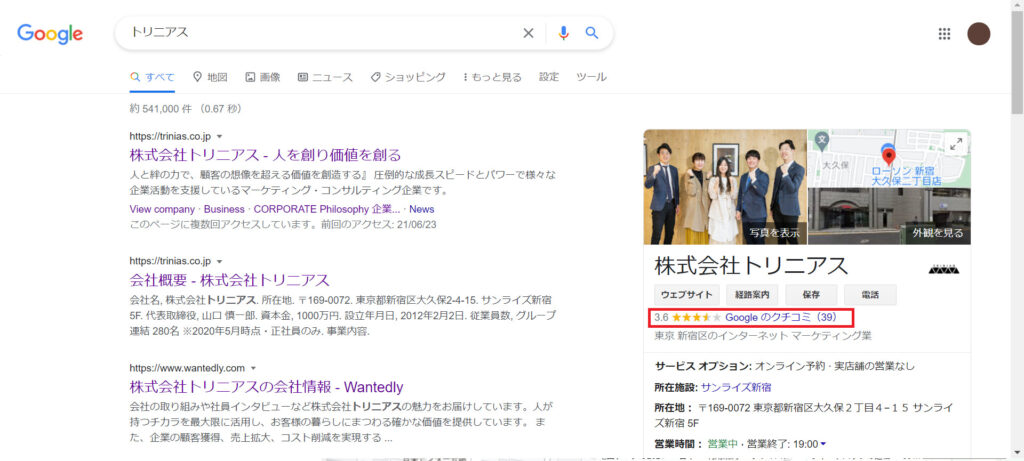This screenshot has height=461, width=1024.
Task: Click the ウェブサイト button
Action: (686, 294)
